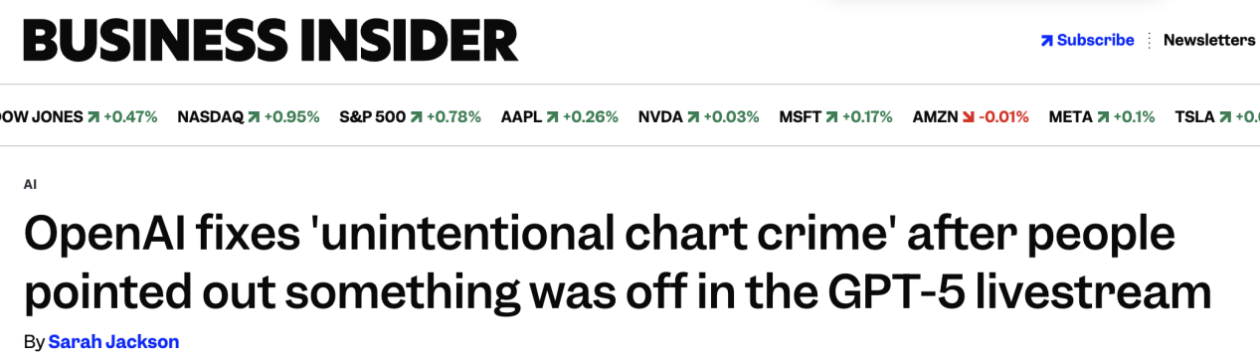Open the TSLA stock ticker
This screenshot has height=362, width=1260.
[x=1217, y=117]
